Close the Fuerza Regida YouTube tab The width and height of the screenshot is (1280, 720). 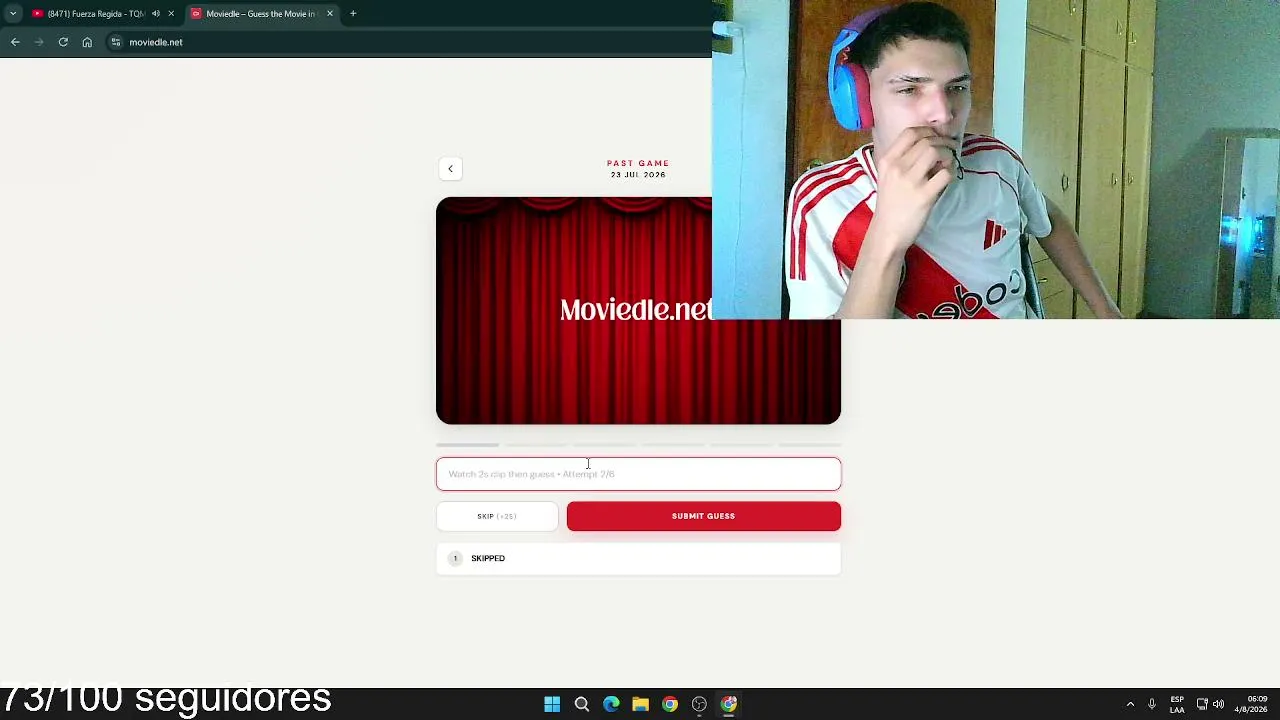click(x=171, y=14)
